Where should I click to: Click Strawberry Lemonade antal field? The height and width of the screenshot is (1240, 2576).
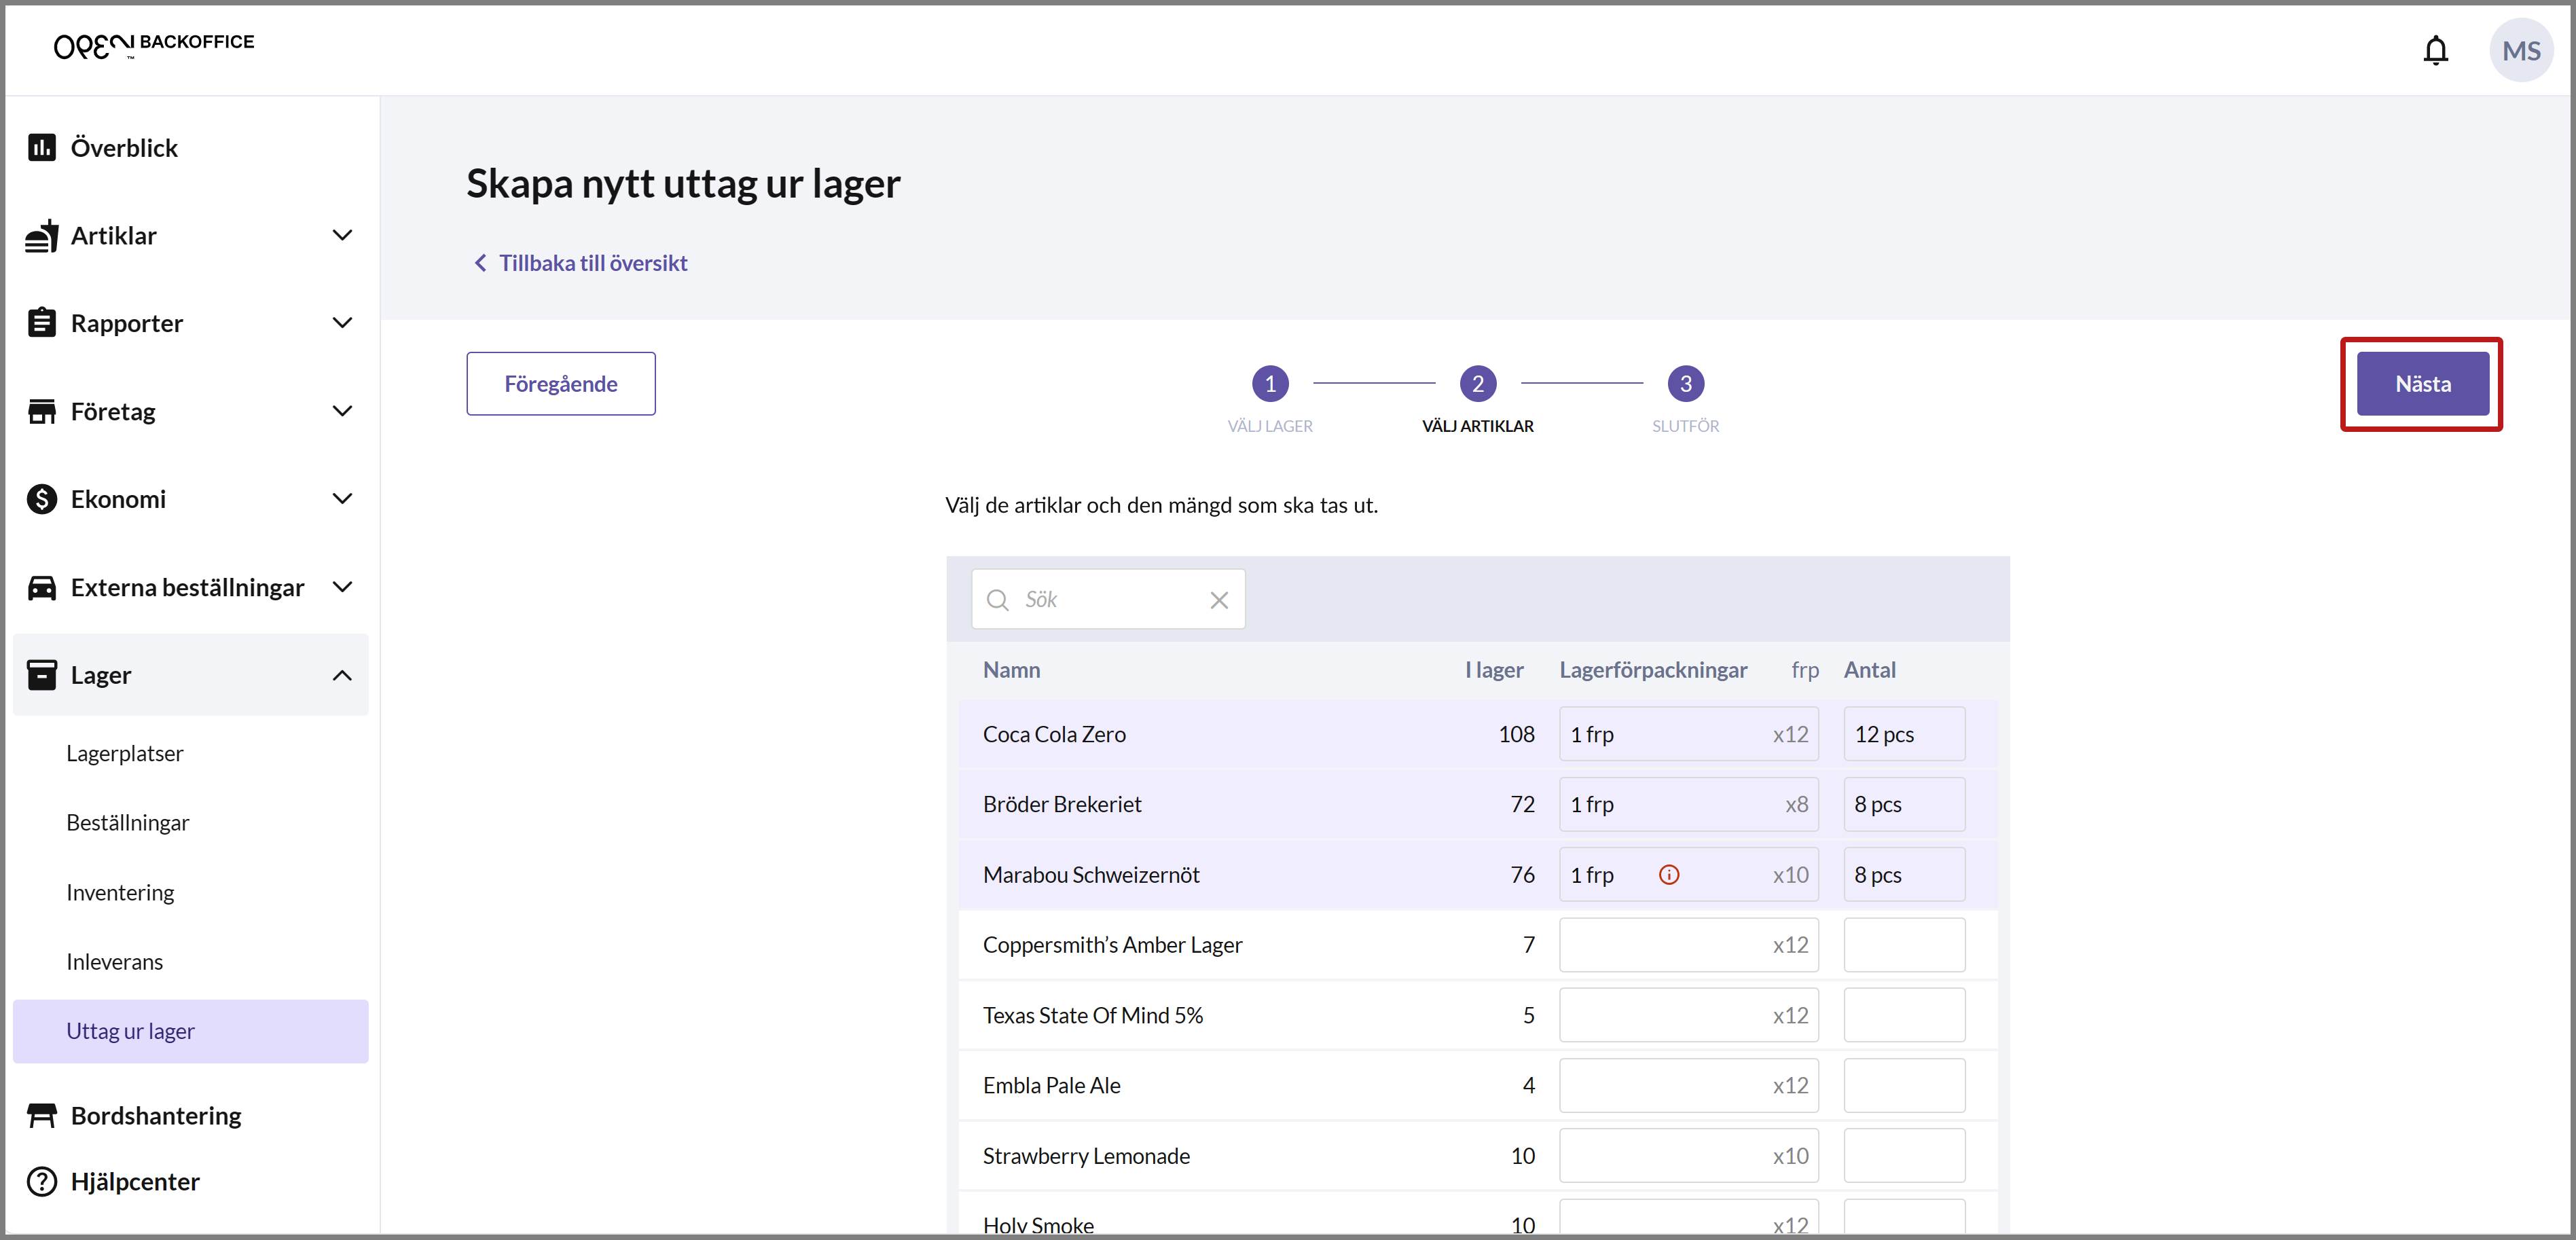click(1904, 1156)
